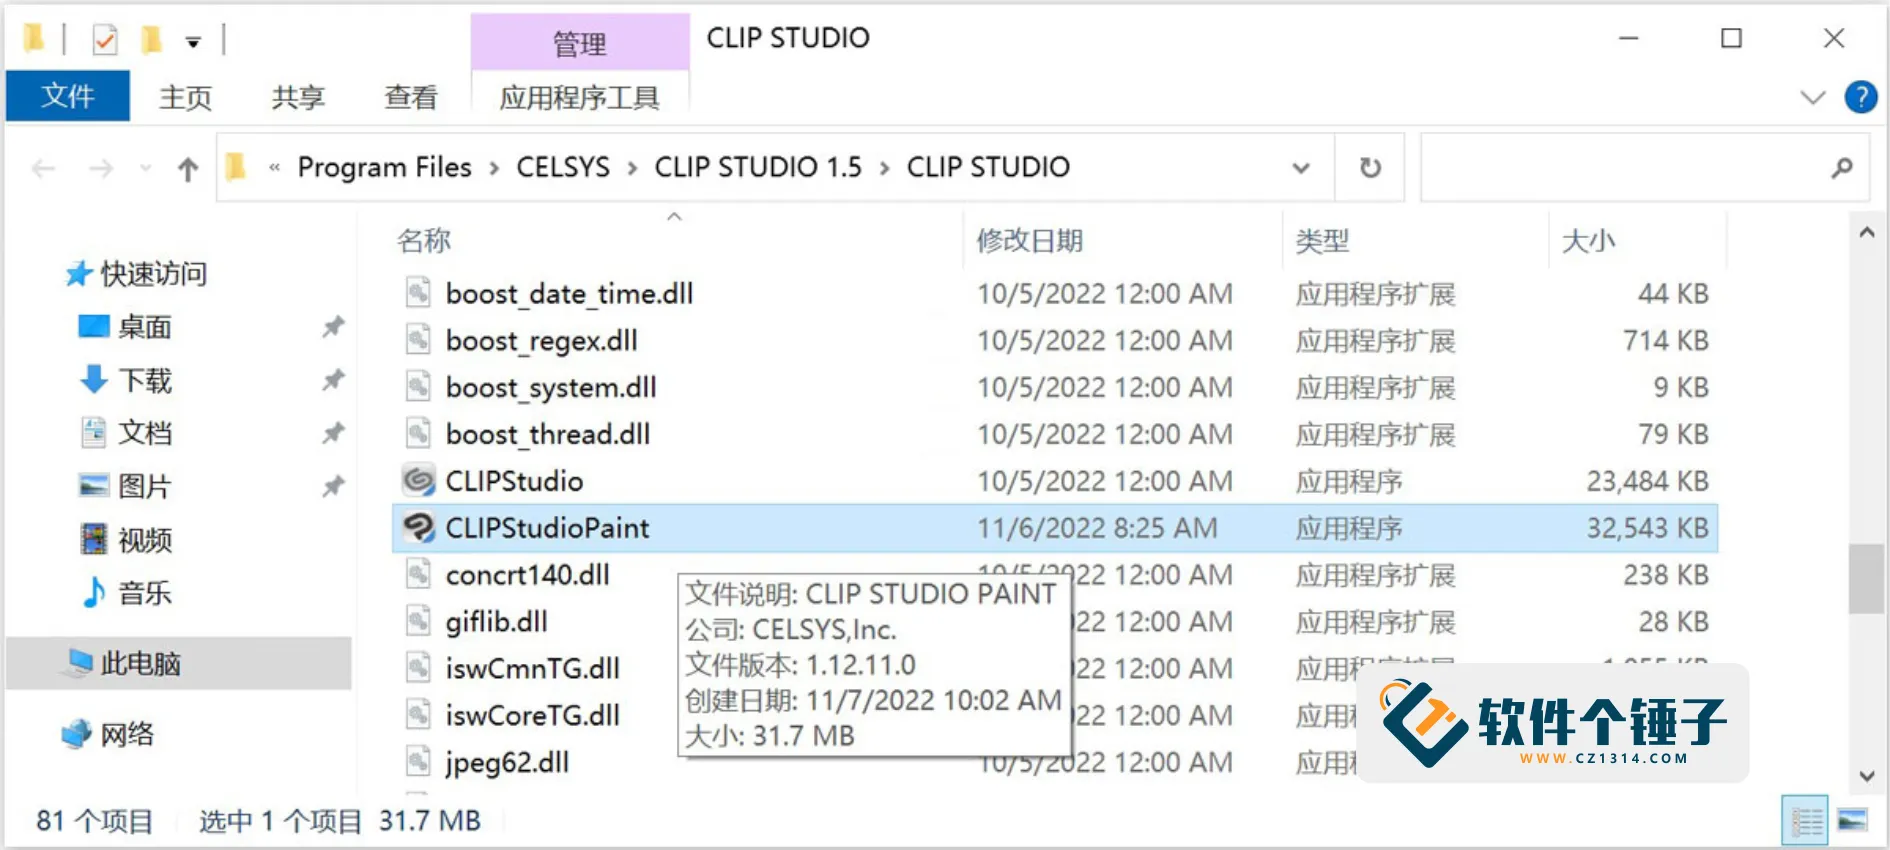
Task: Unpin 图片 from quick access
Action: pyautogui.click(x=333, y=487)
